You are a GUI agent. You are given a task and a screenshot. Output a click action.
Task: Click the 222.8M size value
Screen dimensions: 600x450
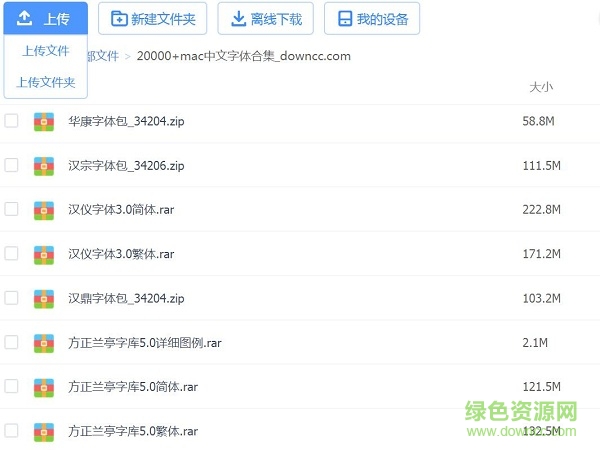(x=541, y=210)
